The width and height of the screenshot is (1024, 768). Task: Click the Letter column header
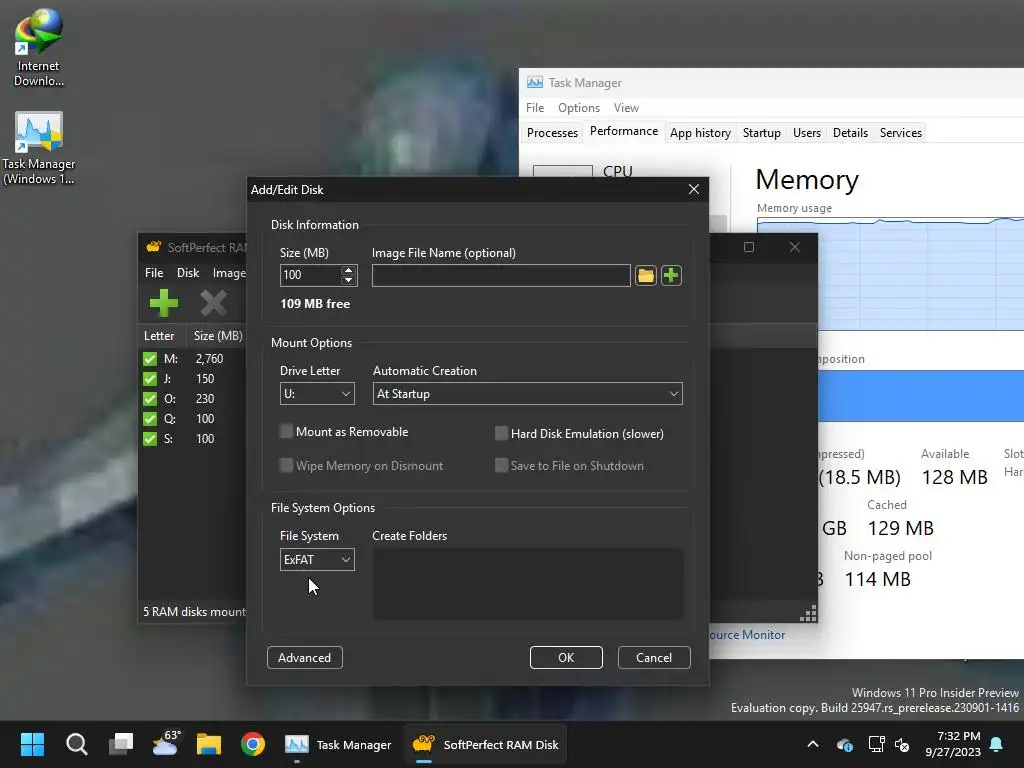pos(159,336)
